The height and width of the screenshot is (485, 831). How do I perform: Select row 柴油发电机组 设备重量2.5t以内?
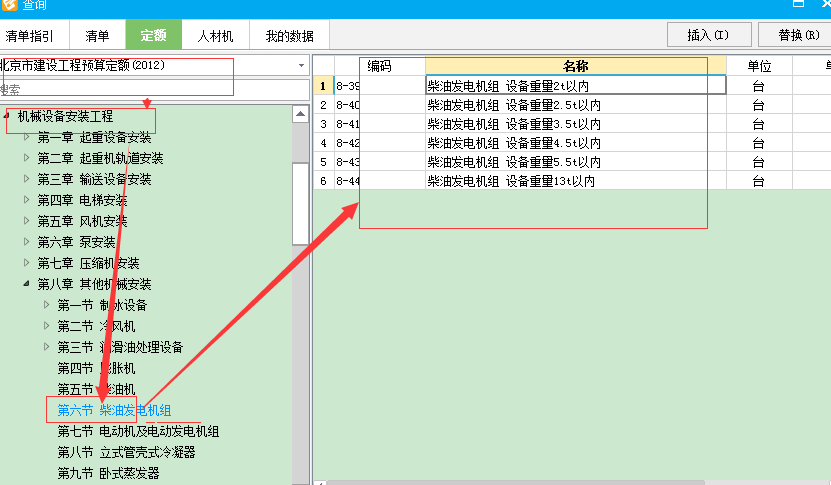coord(576,104)
